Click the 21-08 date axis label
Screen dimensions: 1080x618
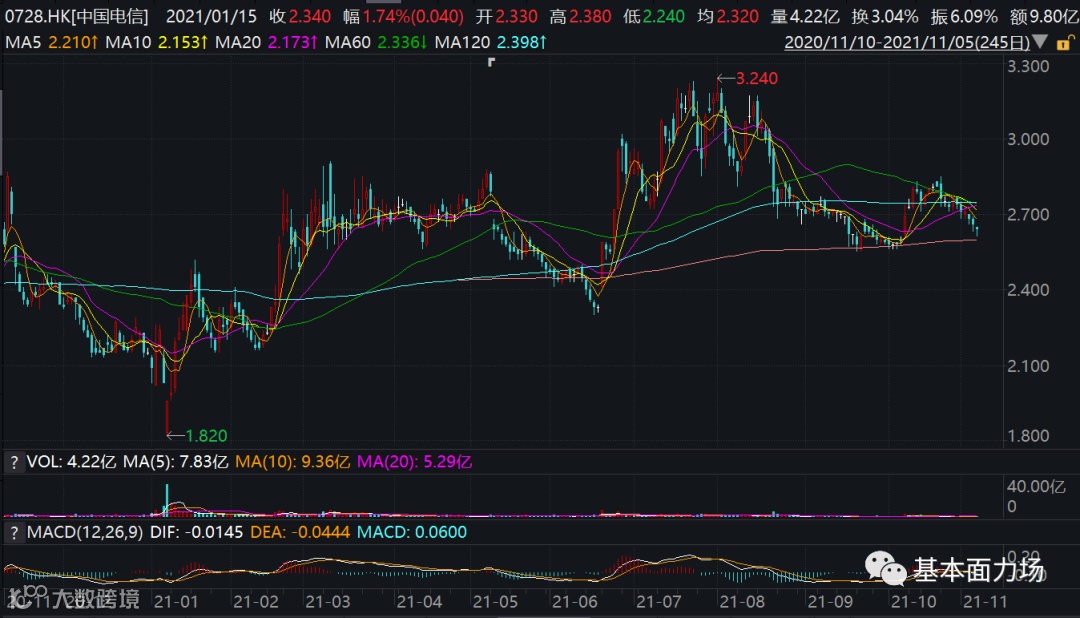[x=742, y=601]
